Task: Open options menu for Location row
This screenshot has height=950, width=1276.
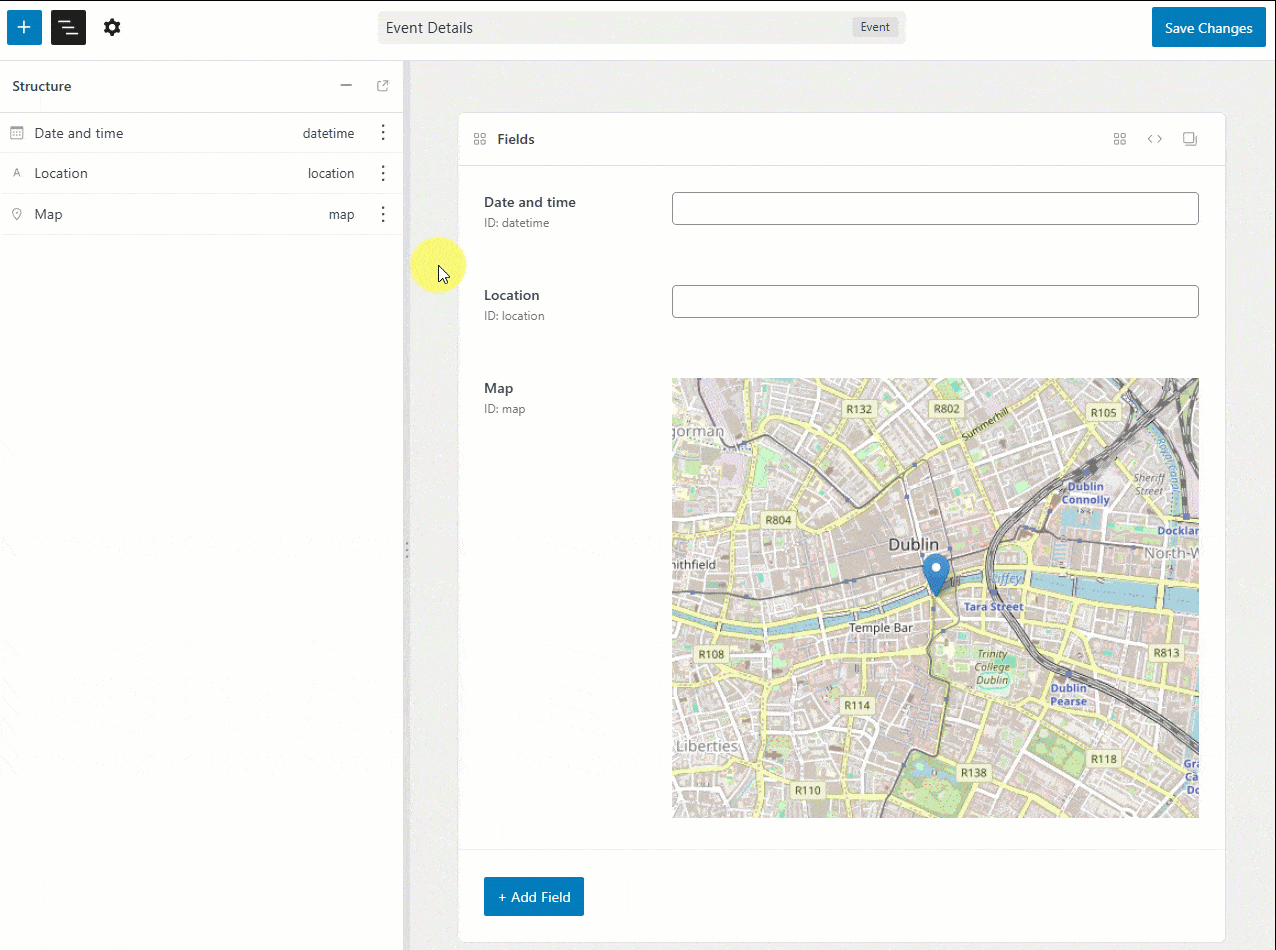Action: (382, 173)
